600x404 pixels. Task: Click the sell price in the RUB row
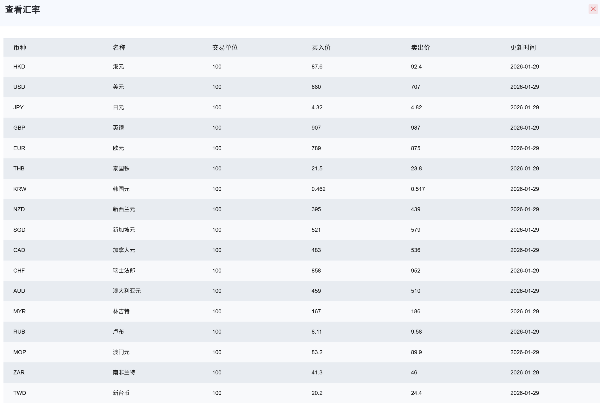pyautogui.click(x=416, y=332)
